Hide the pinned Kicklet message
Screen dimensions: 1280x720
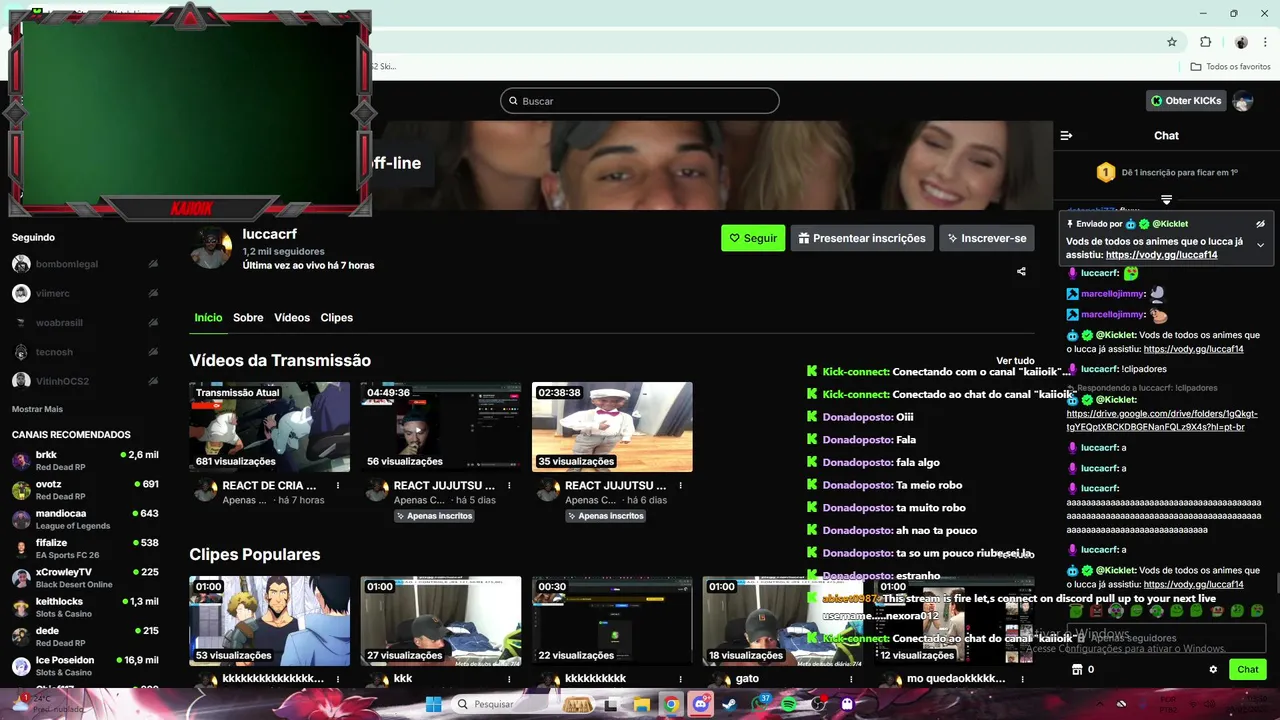1260,224
